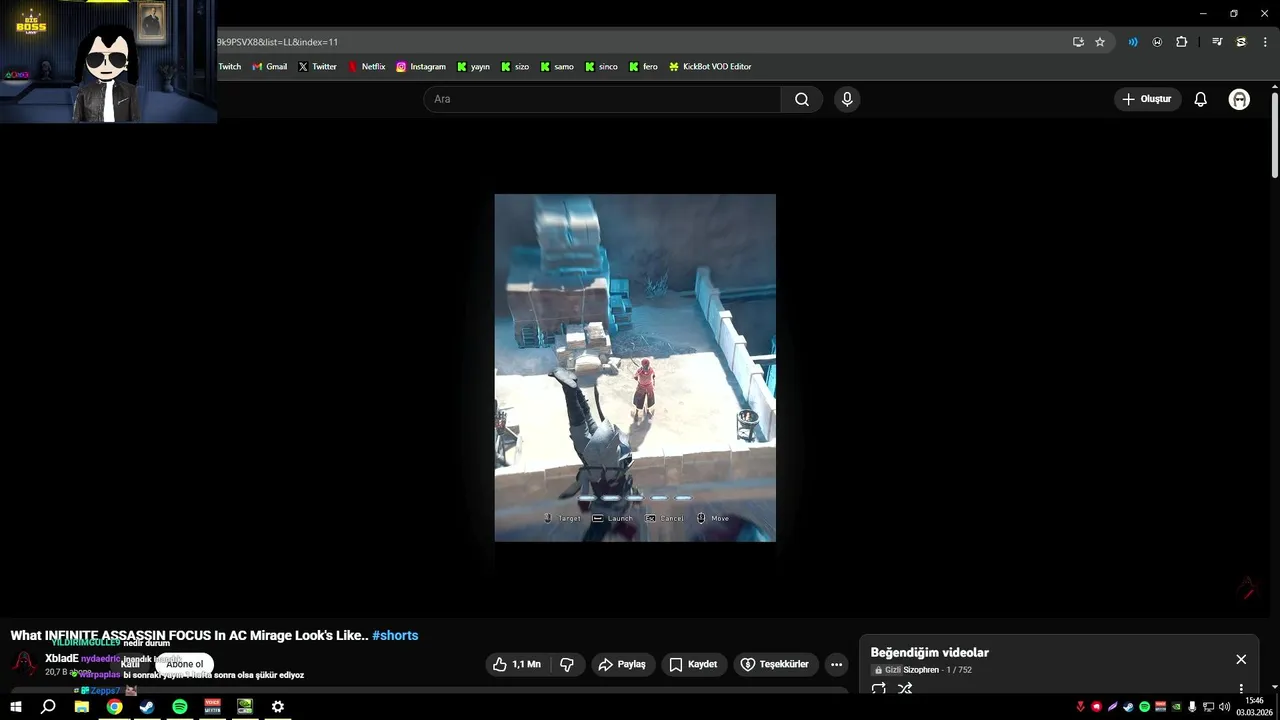Open the fero bookmark

coord(643,67)
